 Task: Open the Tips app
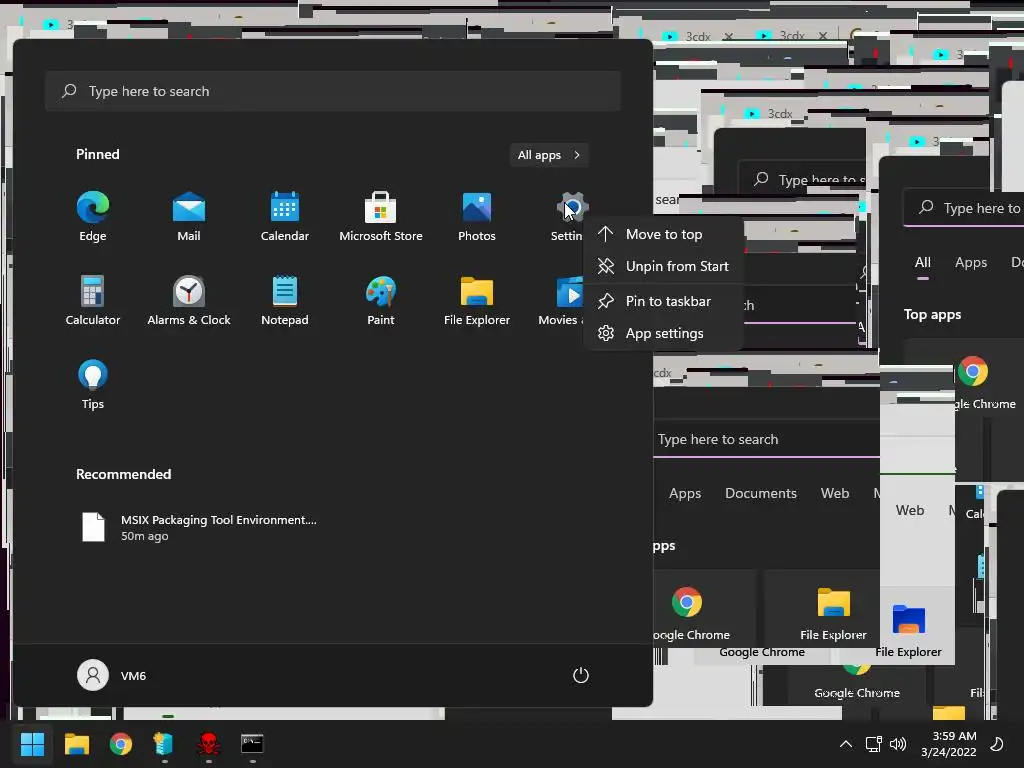pos(93,385)
